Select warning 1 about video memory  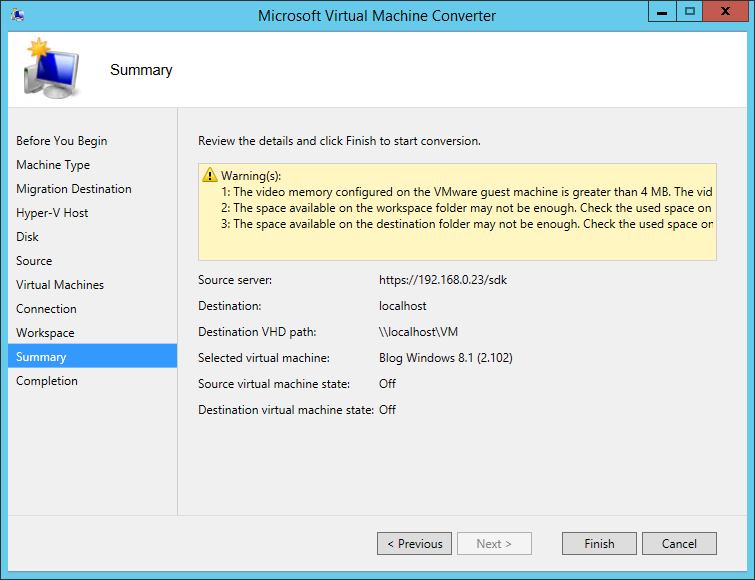pos(467,192)
